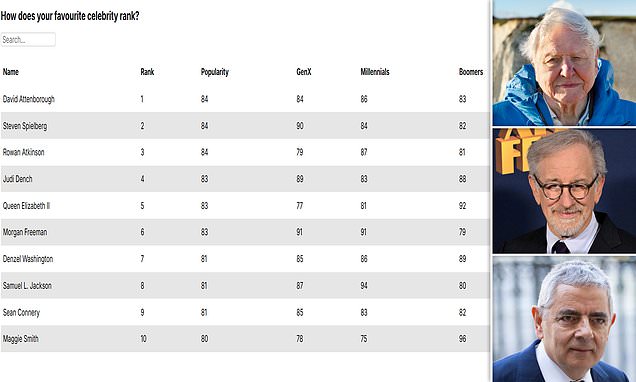Open the bottom photo with navy suit
This screenshot has width=636, height=382.
(564, 319)
